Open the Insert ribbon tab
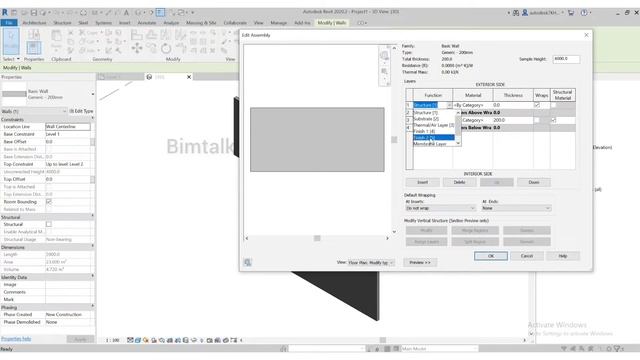 (124, 23)
